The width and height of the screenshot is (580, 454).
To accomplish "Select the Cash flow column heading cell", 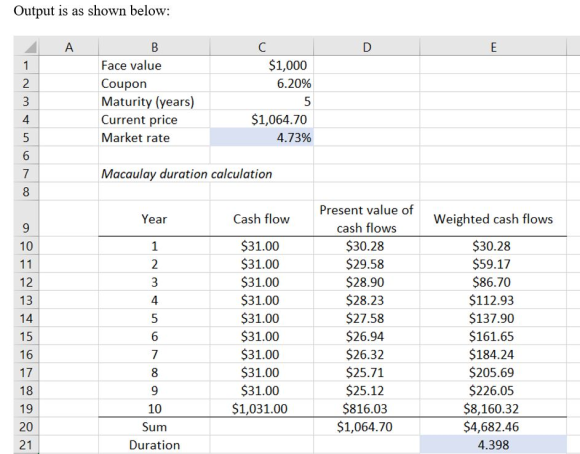I will [x=262, y=219].
